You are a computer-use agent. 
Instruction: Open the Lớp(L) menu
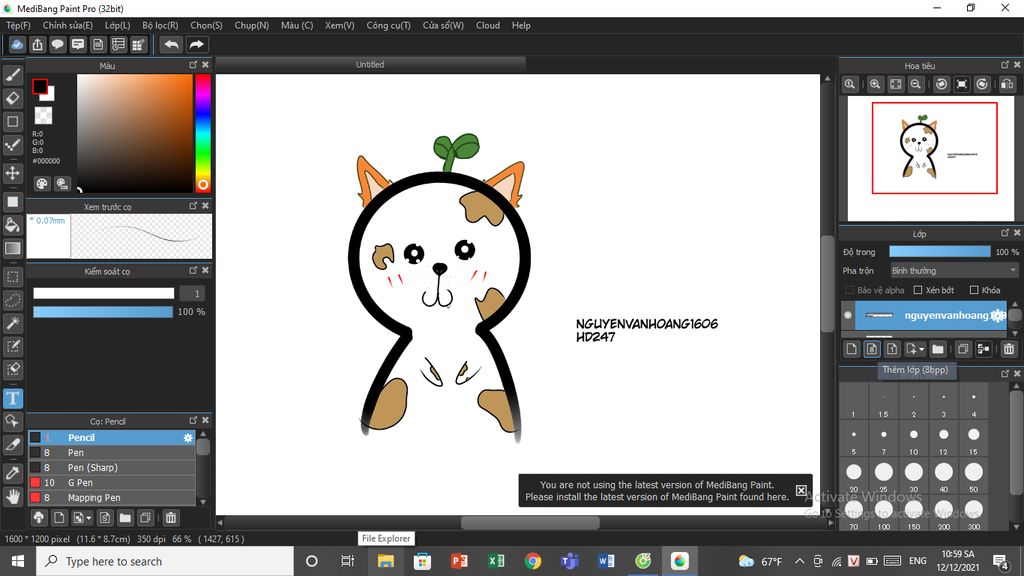click(118, 25)
